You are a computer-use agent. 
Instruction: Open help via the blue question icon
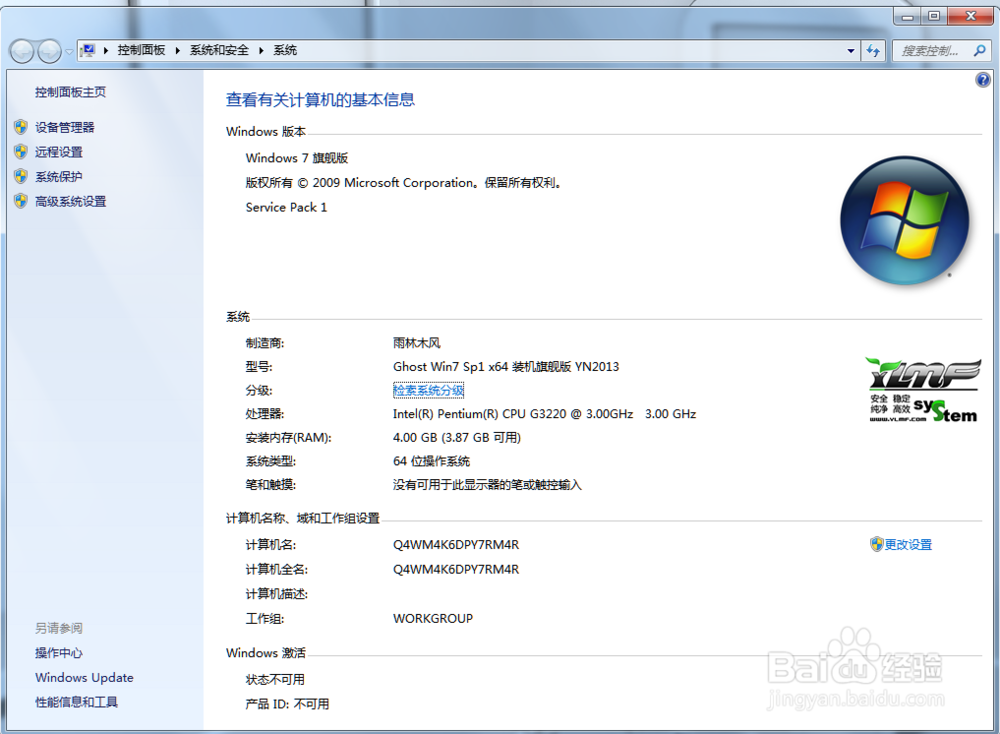click(983, 80)
